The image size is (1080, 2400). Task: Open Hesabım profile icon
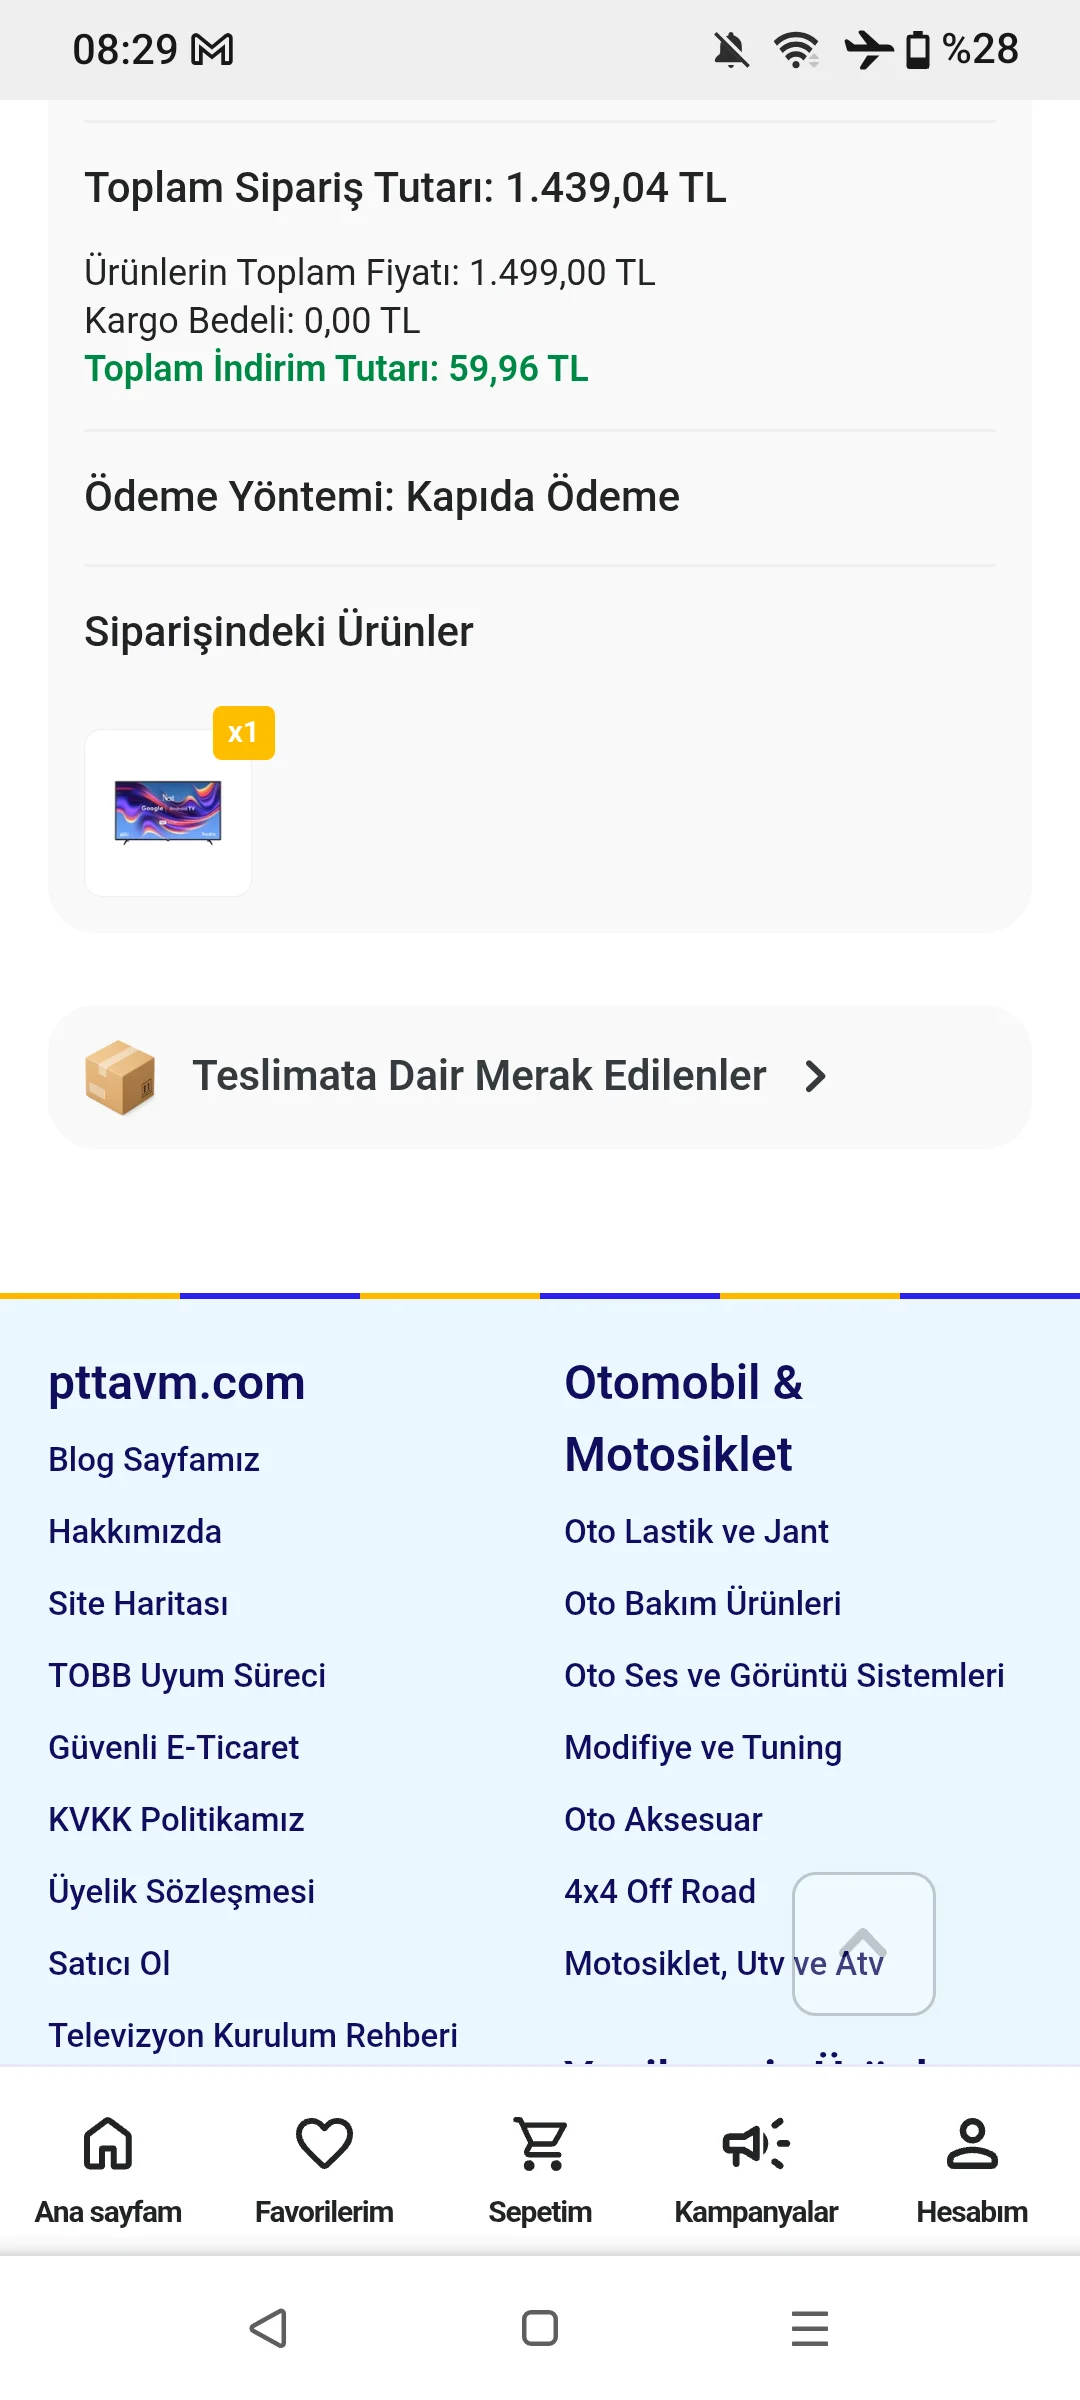pos(972,2144)
